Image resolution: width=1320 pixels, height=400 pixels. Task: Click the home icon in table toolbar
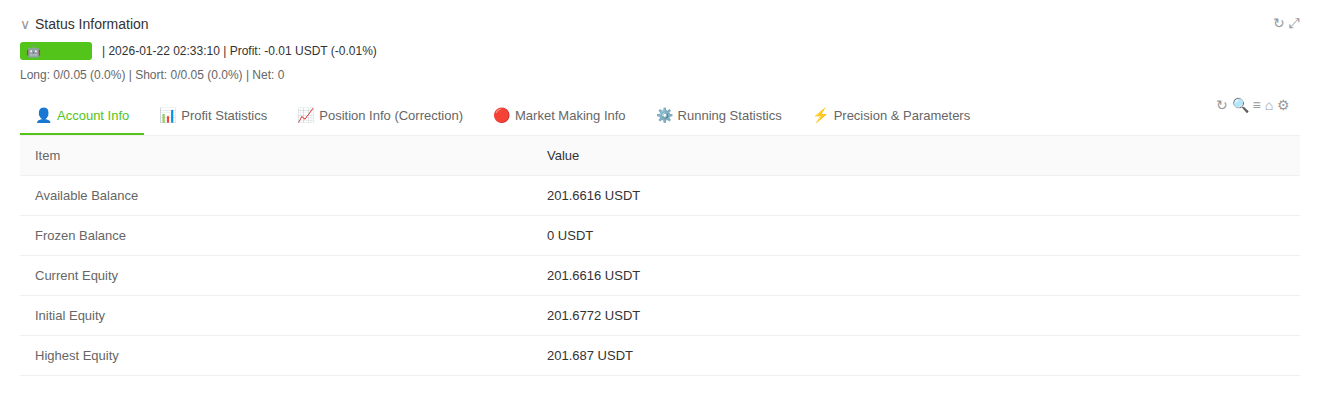pyautogui.click(x=1269, y=105)
